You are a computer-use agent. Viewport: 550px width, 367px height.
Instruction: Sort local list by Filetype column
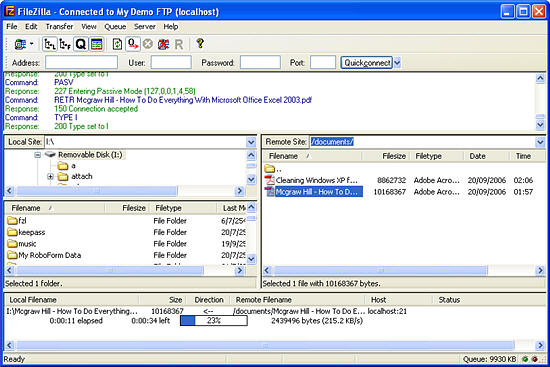tap(184, 208)
